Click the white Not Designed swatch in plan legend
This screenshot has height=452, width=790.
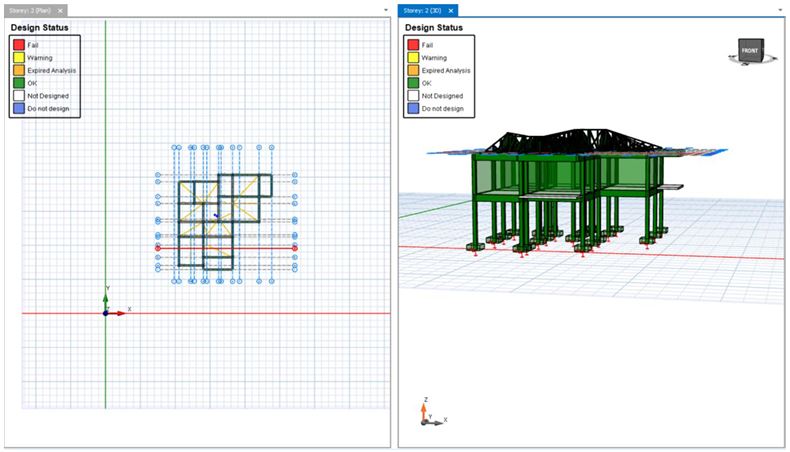[x=19, y=95]
